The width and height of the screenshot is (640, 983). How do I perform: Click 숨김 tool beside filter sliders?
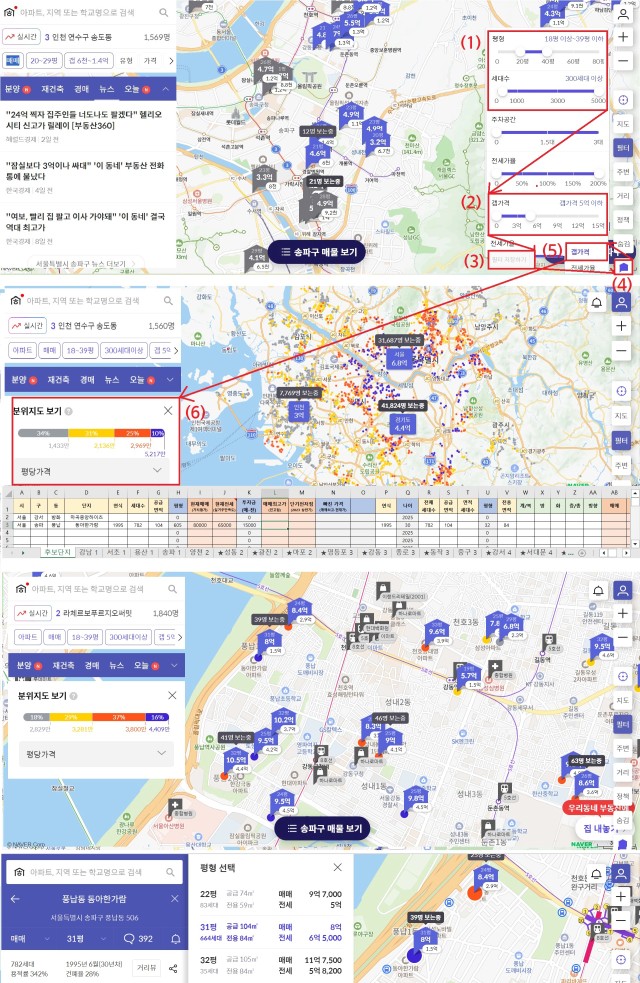(x=623, y=243)
